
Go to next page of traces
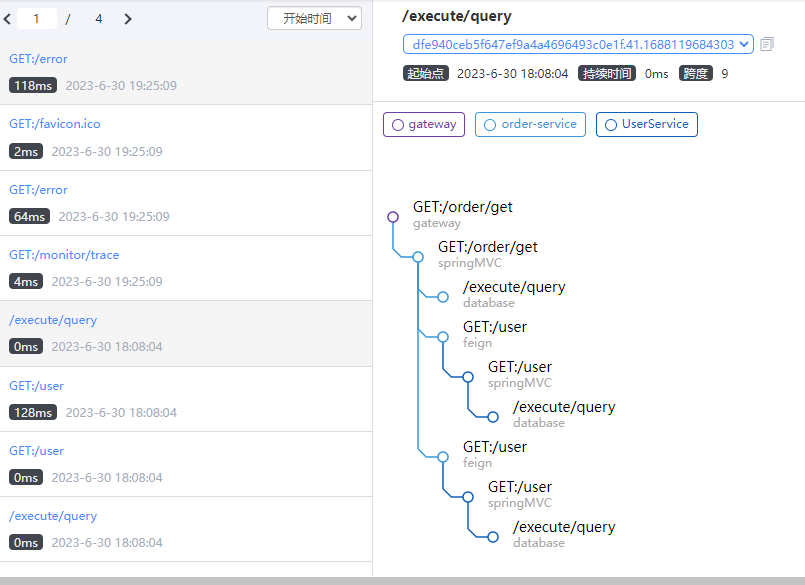click(128, 18)
